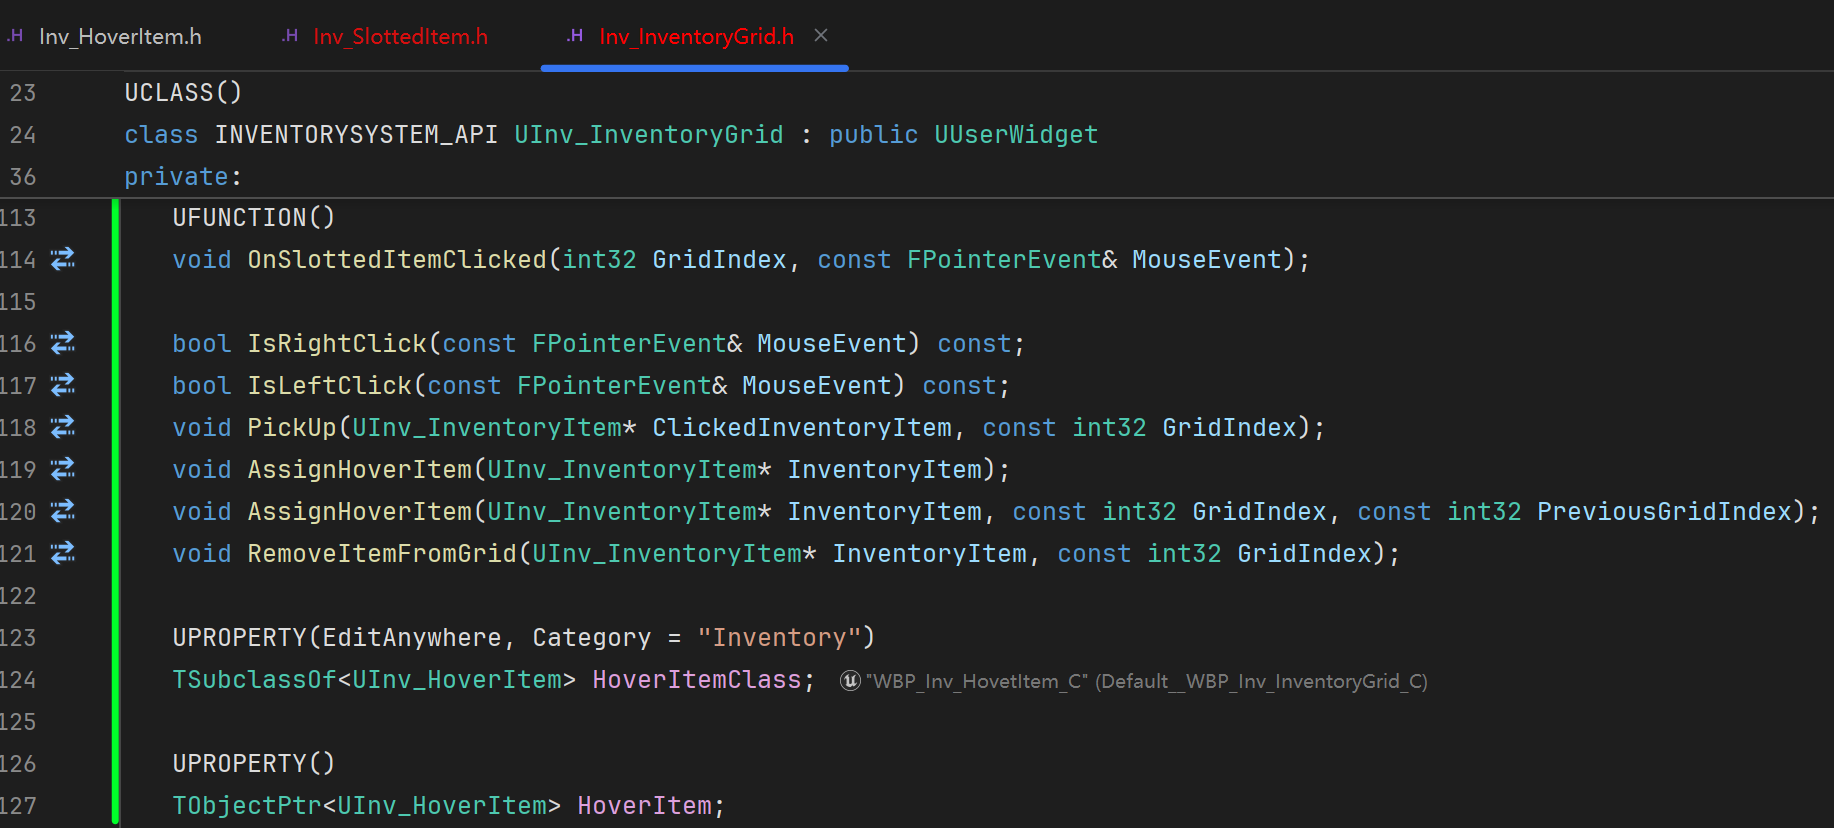Click line number 123 in the gutter

coord(18,638)
